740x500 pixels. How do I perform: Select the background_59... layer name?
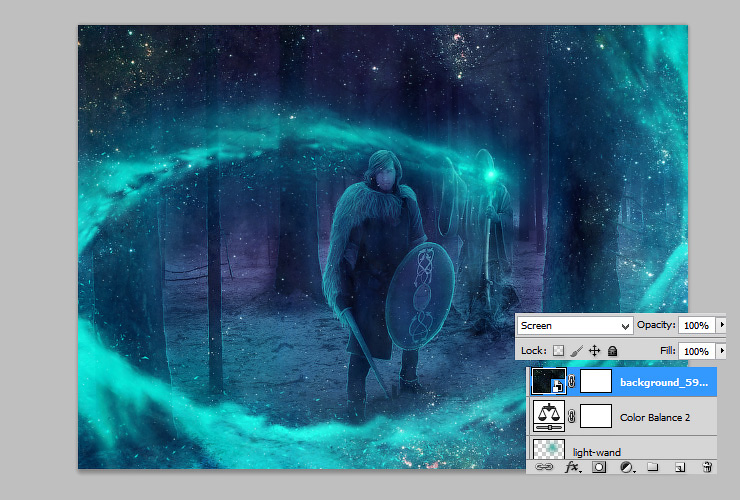(x=664, y=382)
